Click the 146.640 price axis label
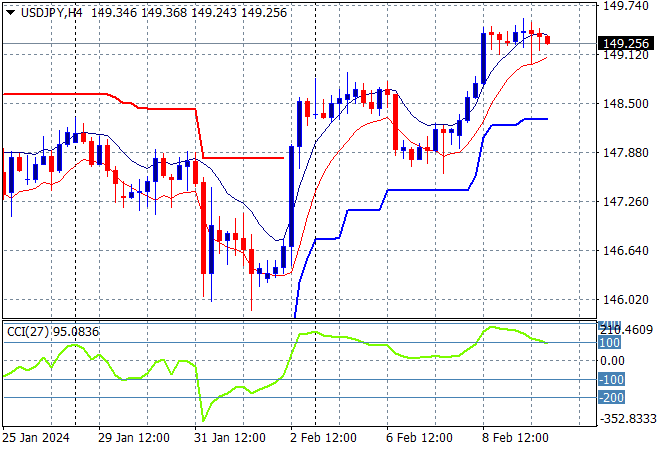The image size is (660, 450). [626, 250]
